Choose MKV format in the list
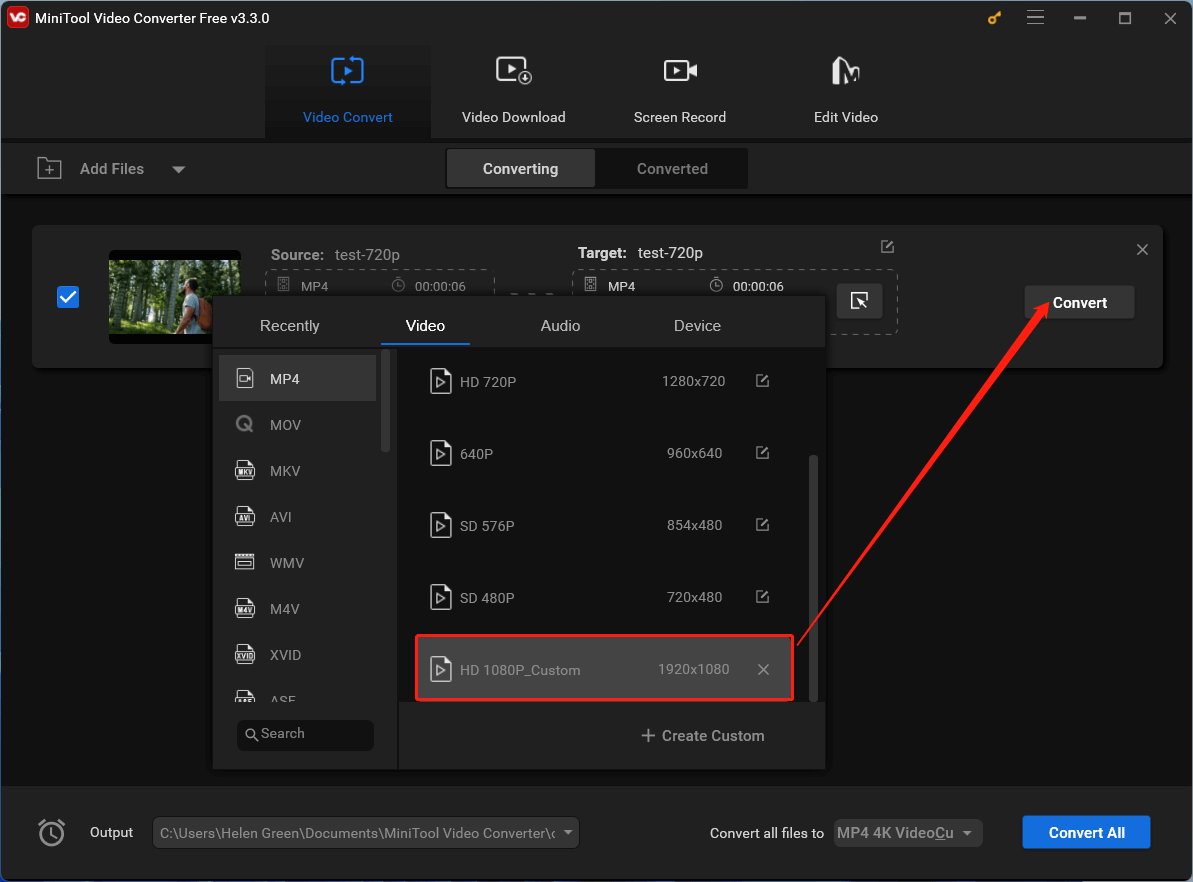Viewport: 1193px width, 882px height. [x=297, y=471]
